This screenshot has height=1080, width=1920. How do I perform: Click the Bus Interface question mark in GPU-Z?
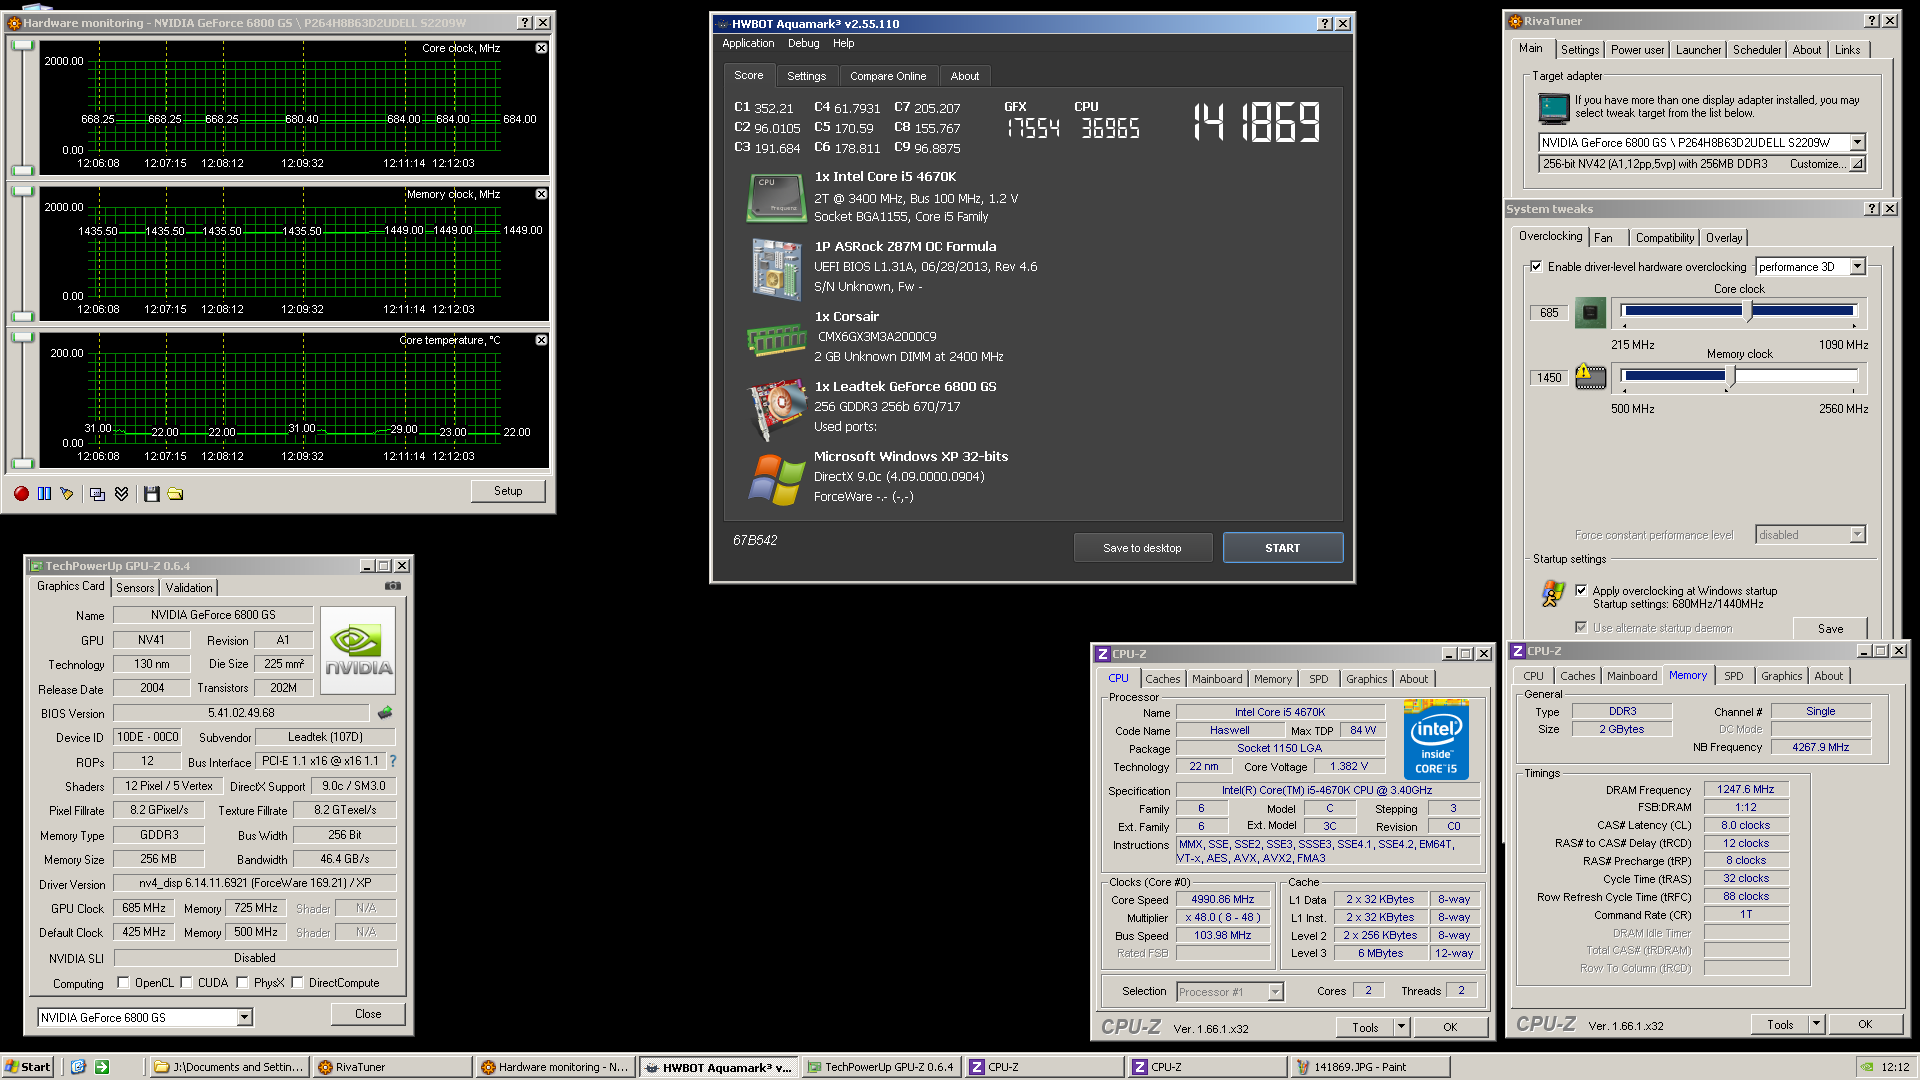(x=393, y=762)
